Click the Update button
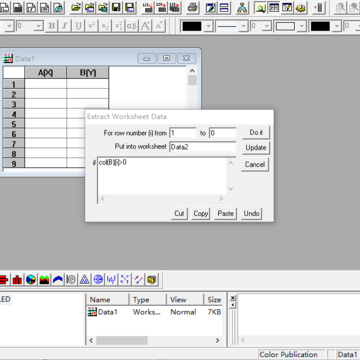The width and height of the screenshot is (360, 360). click(256, 148)
